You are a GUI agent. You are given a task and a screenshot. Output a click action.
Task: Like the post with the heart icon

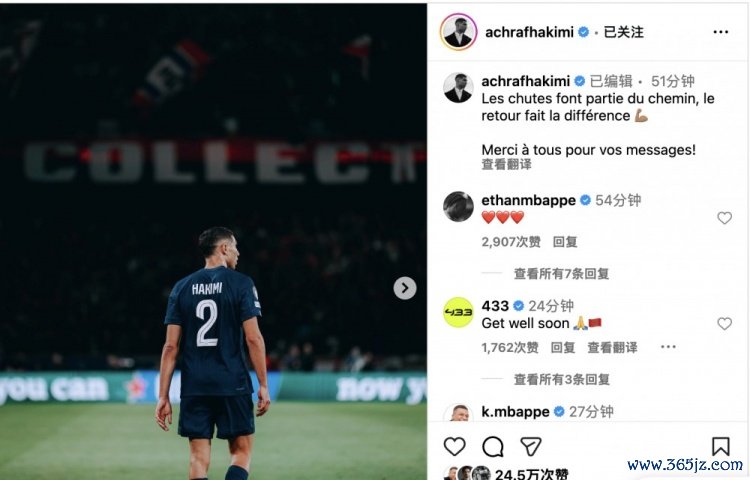click(x=454, y=447)
